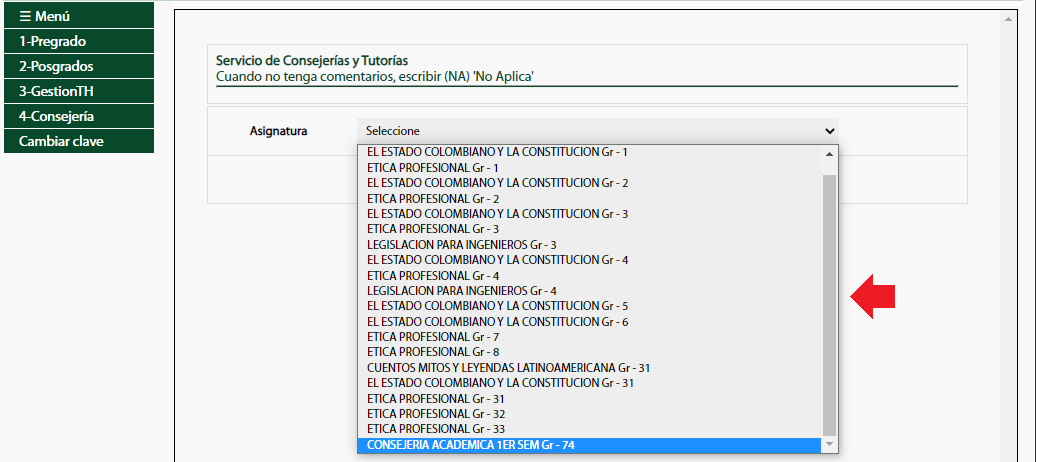Click the dropdown list scroll-up arrow
Viewport: 1037px width, 462px height.
tap(829, 154)
